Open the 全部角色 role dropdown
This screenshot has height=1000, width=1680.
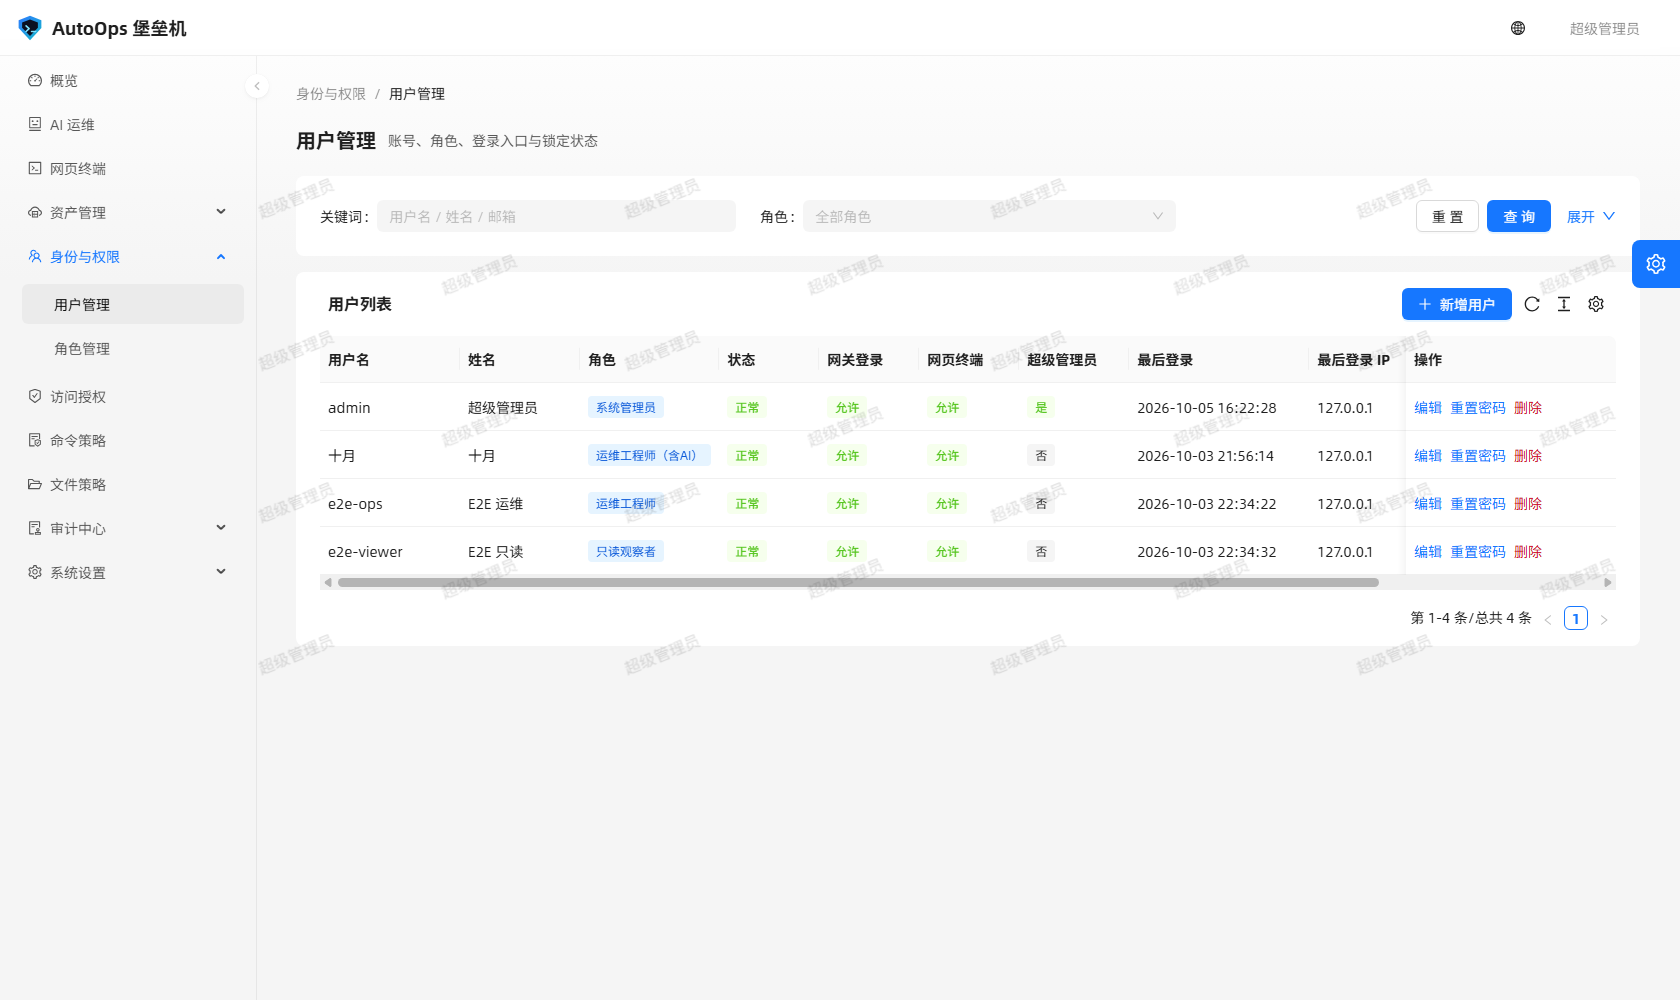coord(989,216)
